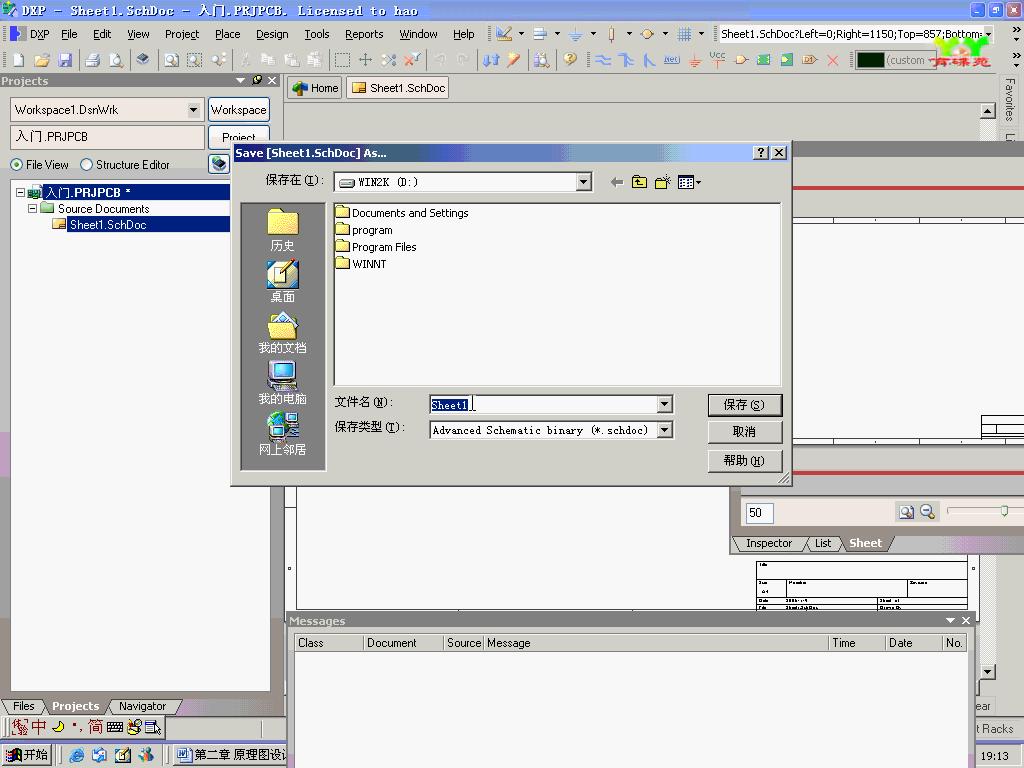This screenshot has width=1024, height=768.
Task: Open the Messages panel options arrow
Action: coord(950,620)
